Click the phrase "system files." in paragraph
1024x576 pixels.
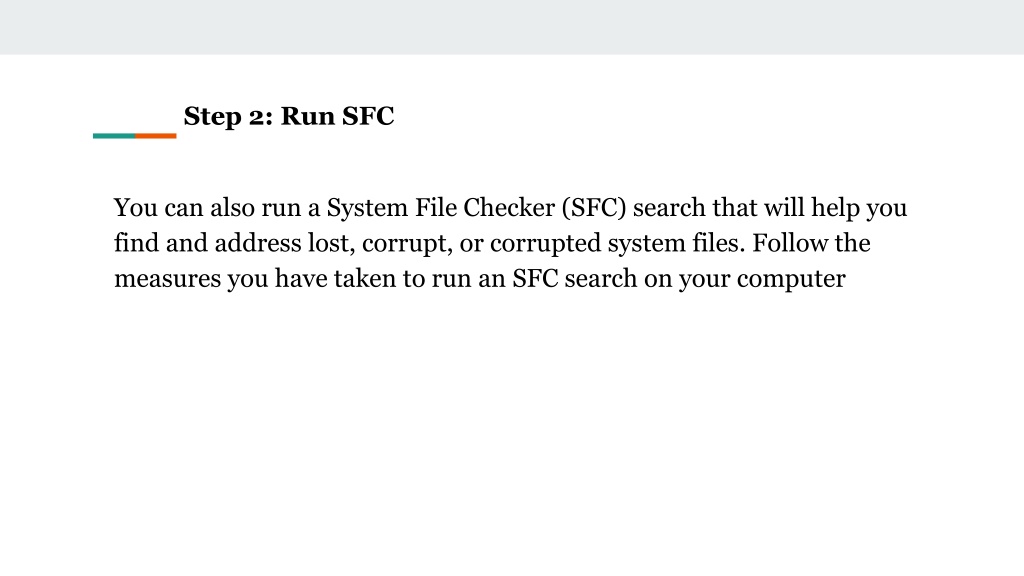[x=677, y=244]
